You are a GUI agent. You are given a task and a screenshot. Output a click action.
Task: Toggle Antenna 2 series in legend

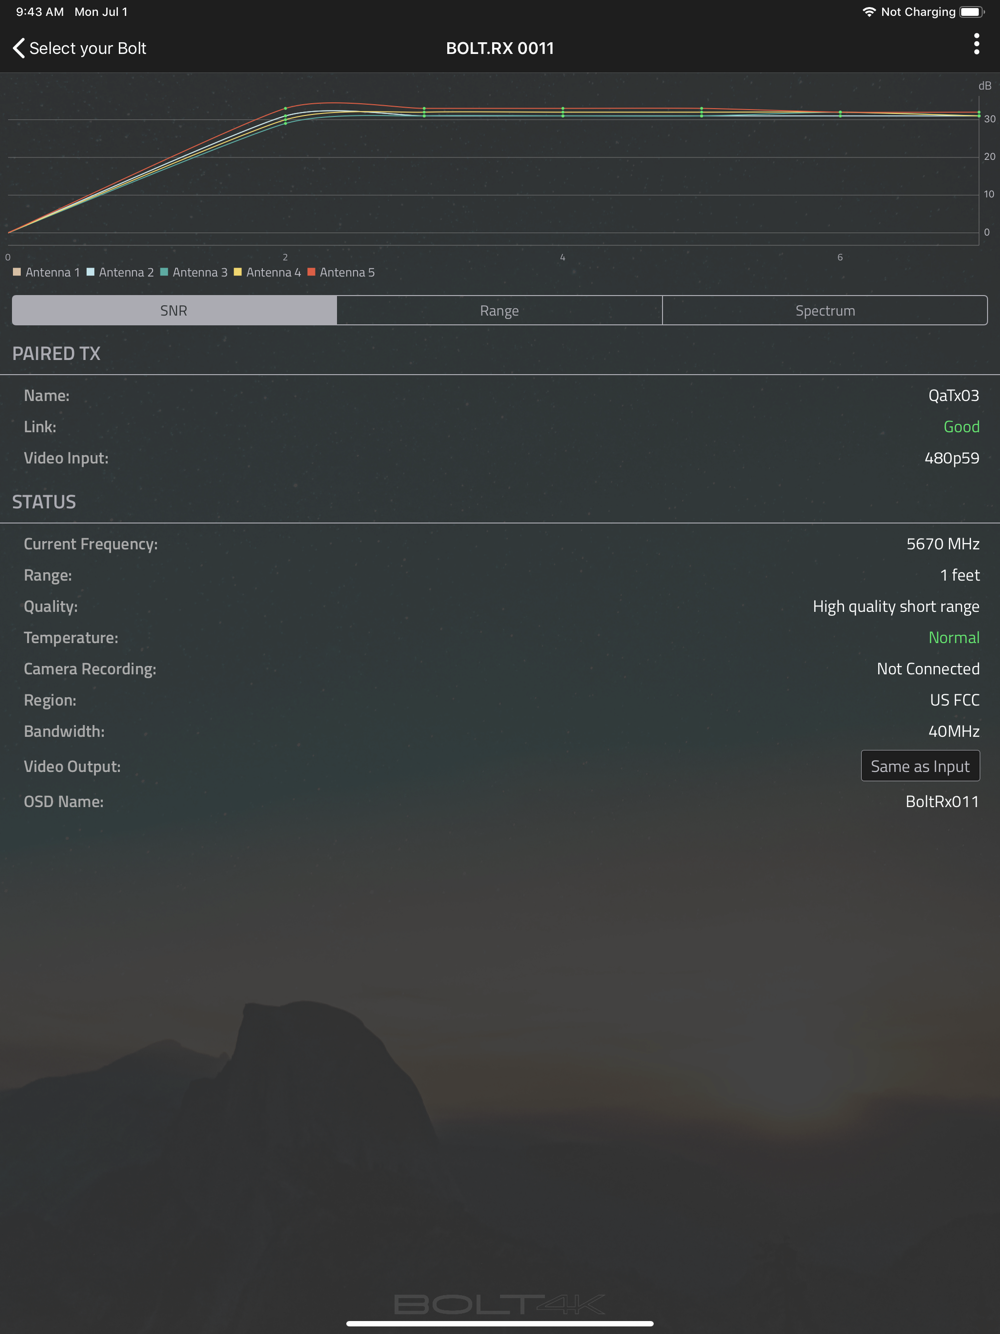click(120, 272)
